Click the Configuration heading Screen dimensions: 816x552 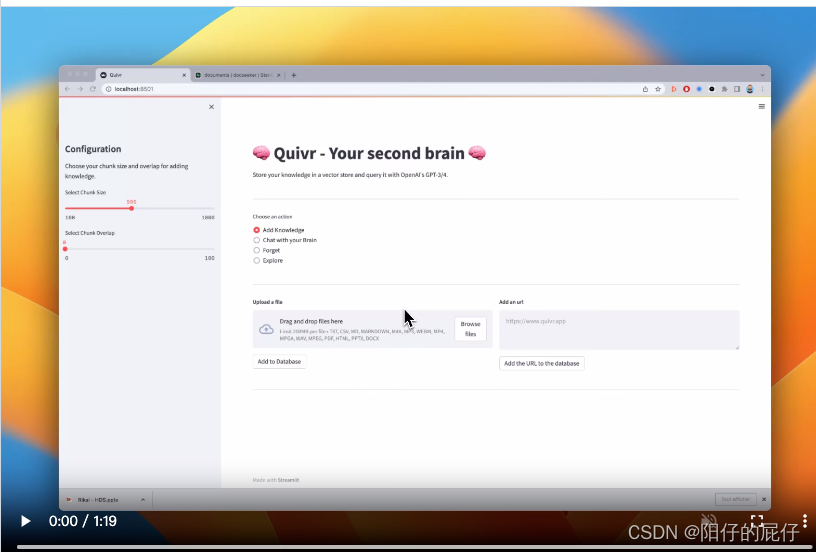pyautogui.click(x=93, y=149)
